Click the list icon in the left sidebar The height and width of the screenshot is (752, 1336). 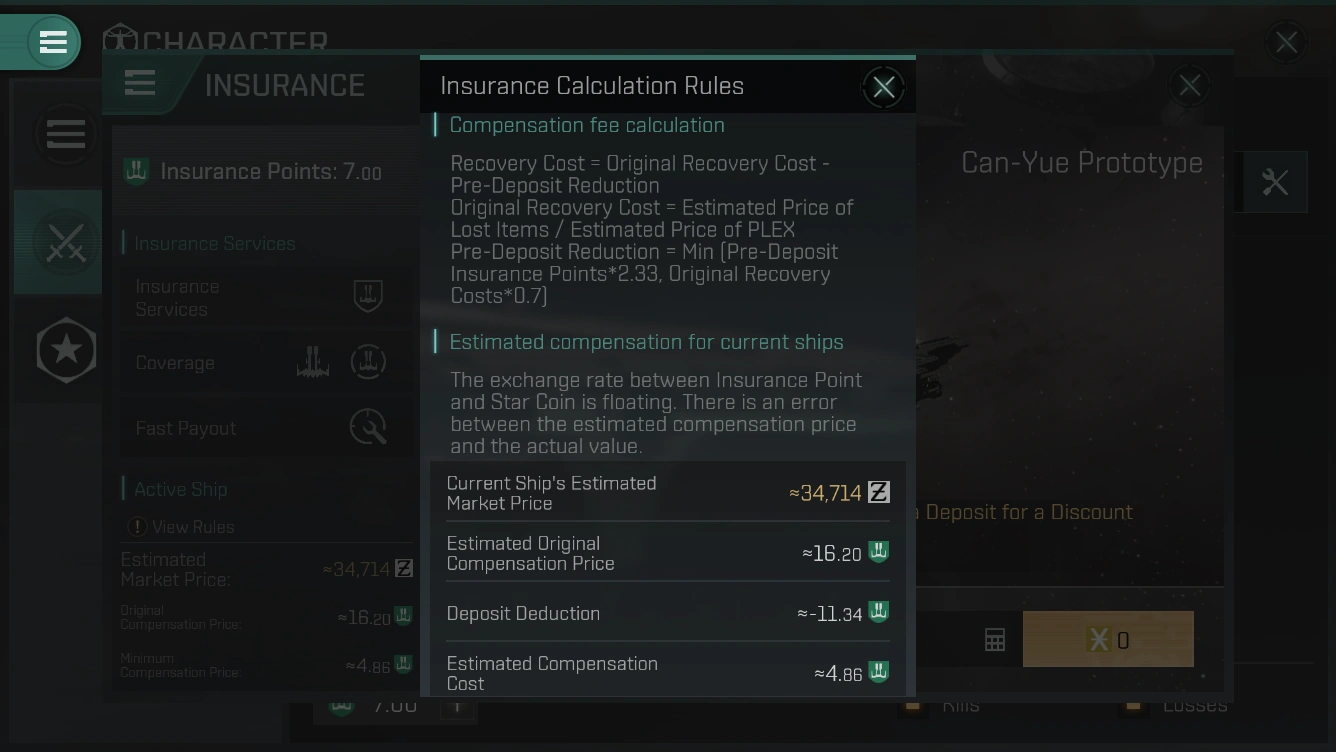point(66,134)
